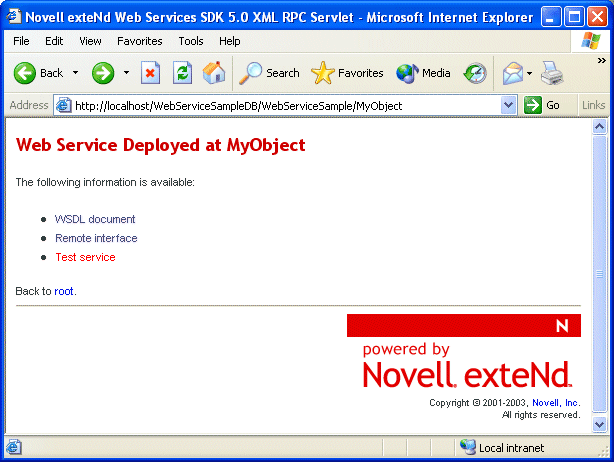Click the page icon in the Address bar
Viewport: 614px width, 462px height.
[63, 105]
